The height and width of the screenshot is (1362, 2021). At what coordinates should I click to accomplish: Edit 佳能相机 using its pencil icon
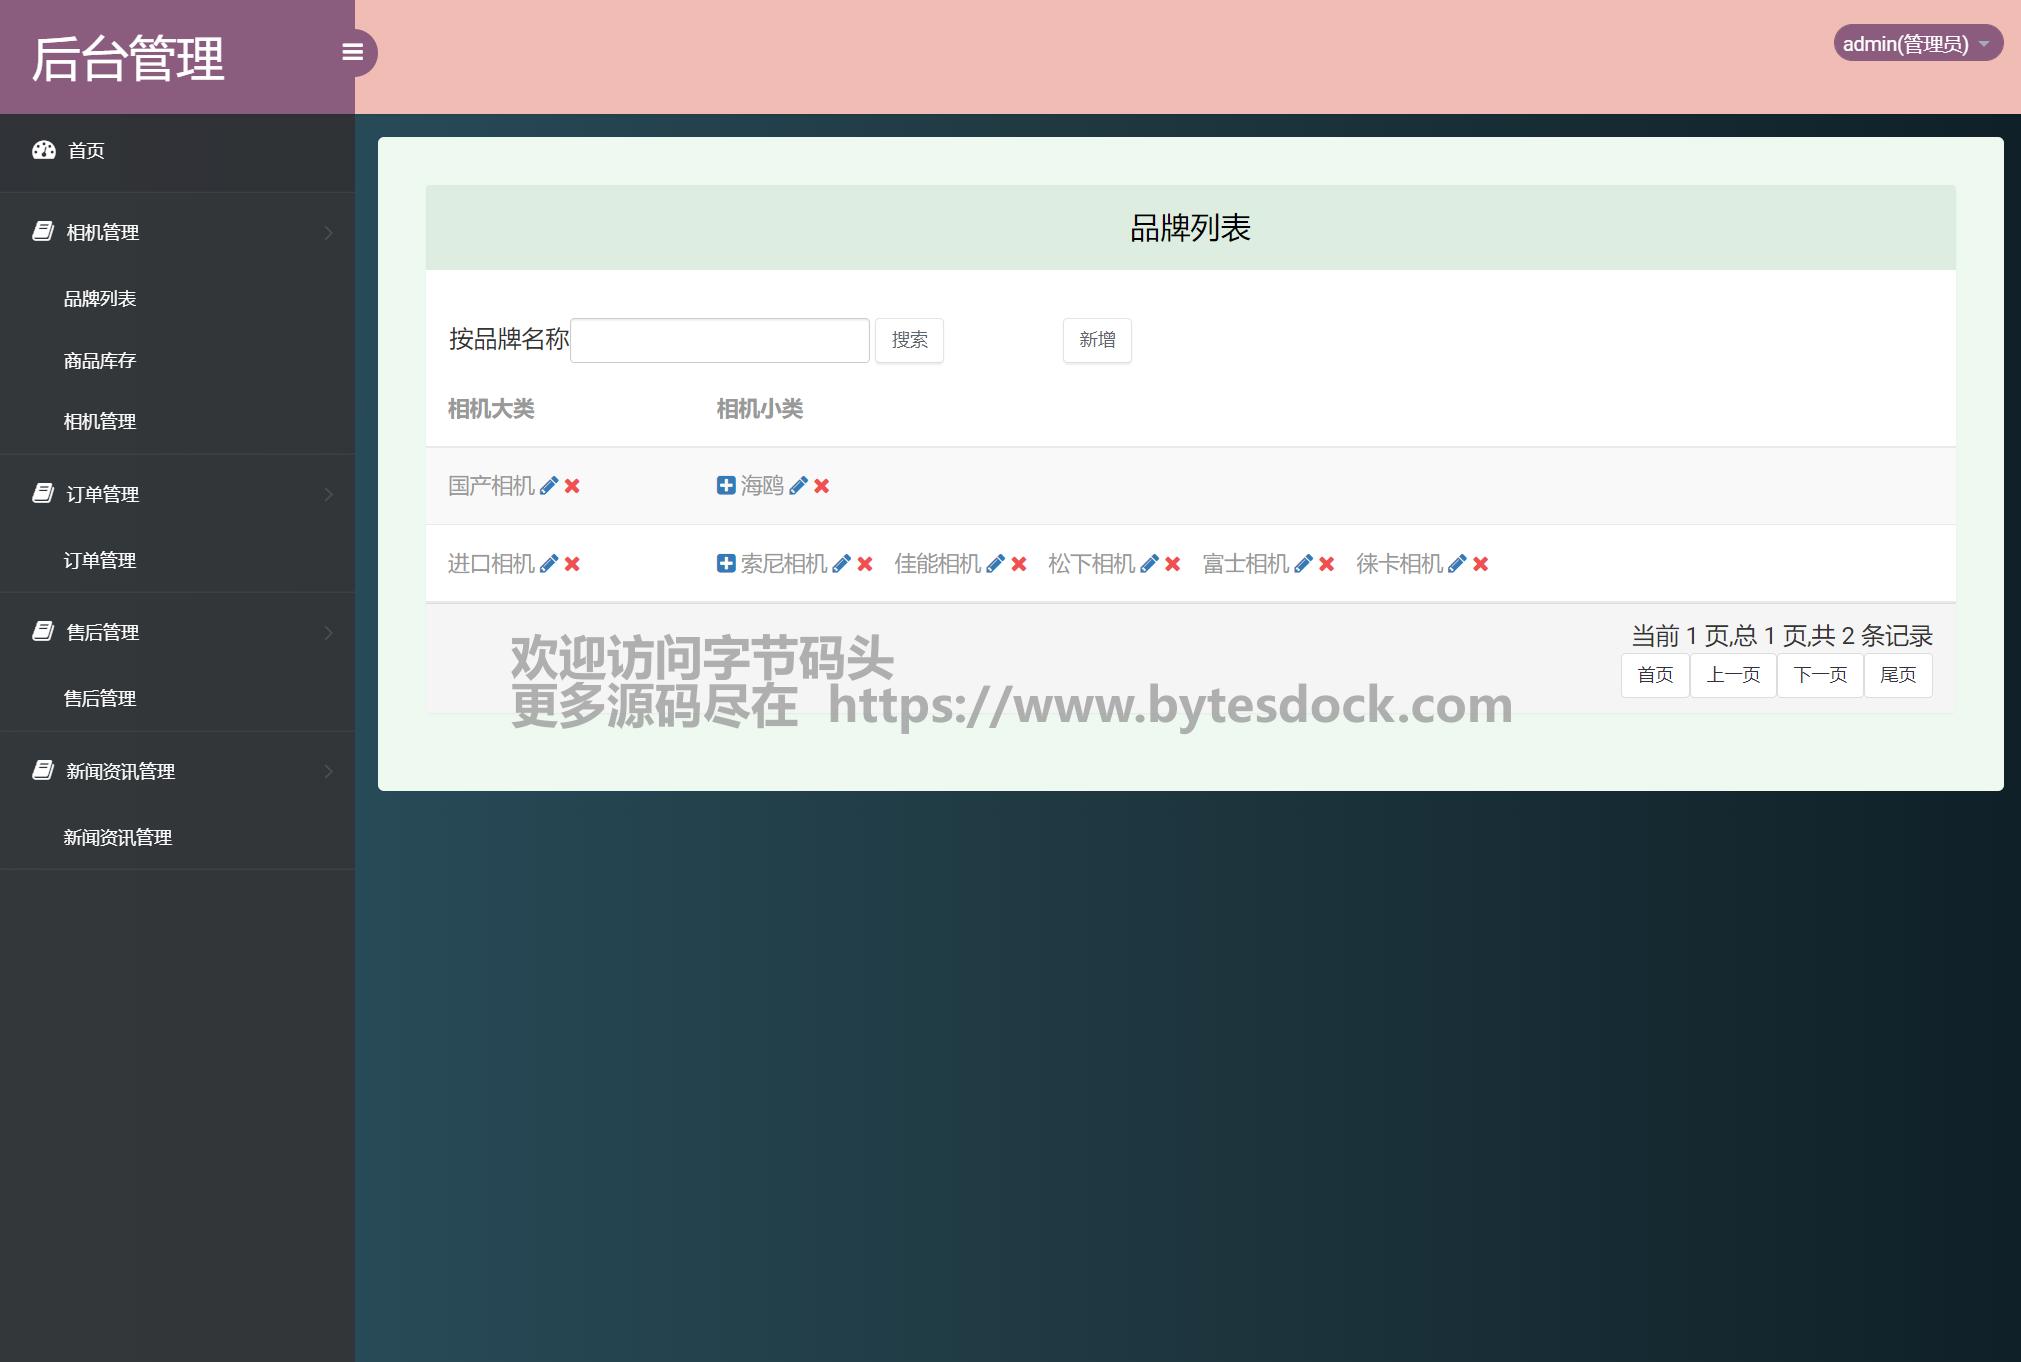[995, 564]
